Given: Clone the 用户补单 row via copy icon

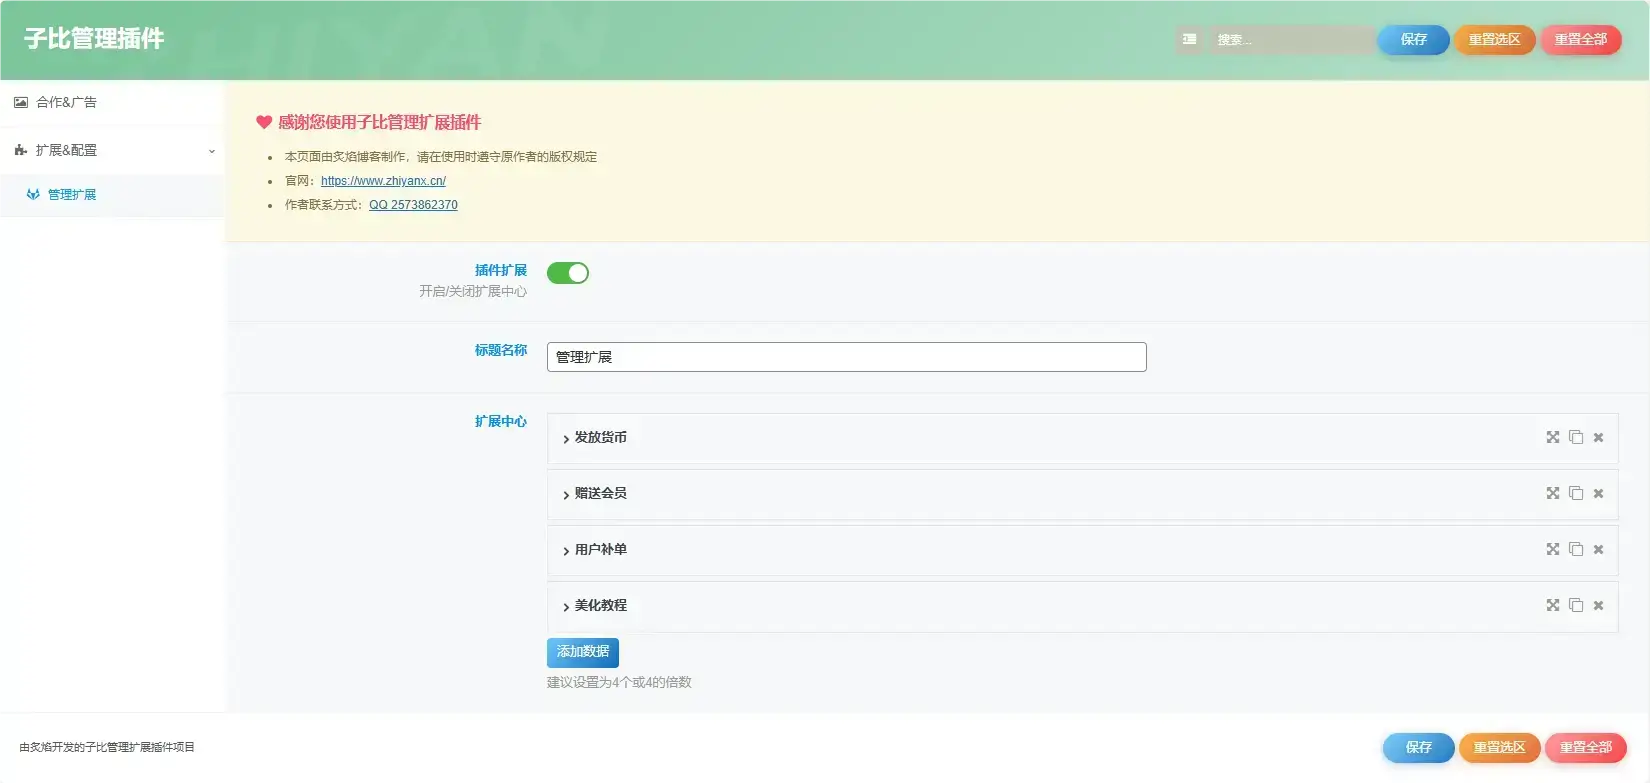Looking at the screenshot, I should tap(1576, 549).
